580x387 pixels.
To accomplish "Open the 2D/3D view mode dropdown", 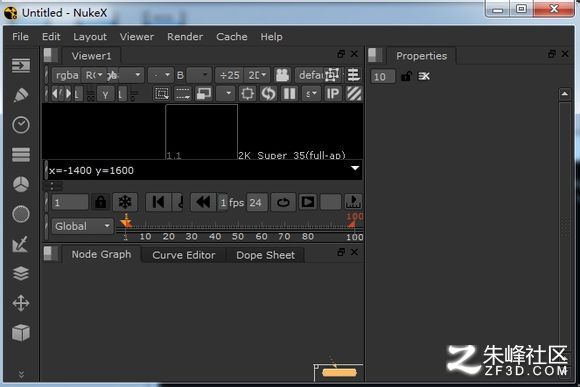I will coord(257,75).
